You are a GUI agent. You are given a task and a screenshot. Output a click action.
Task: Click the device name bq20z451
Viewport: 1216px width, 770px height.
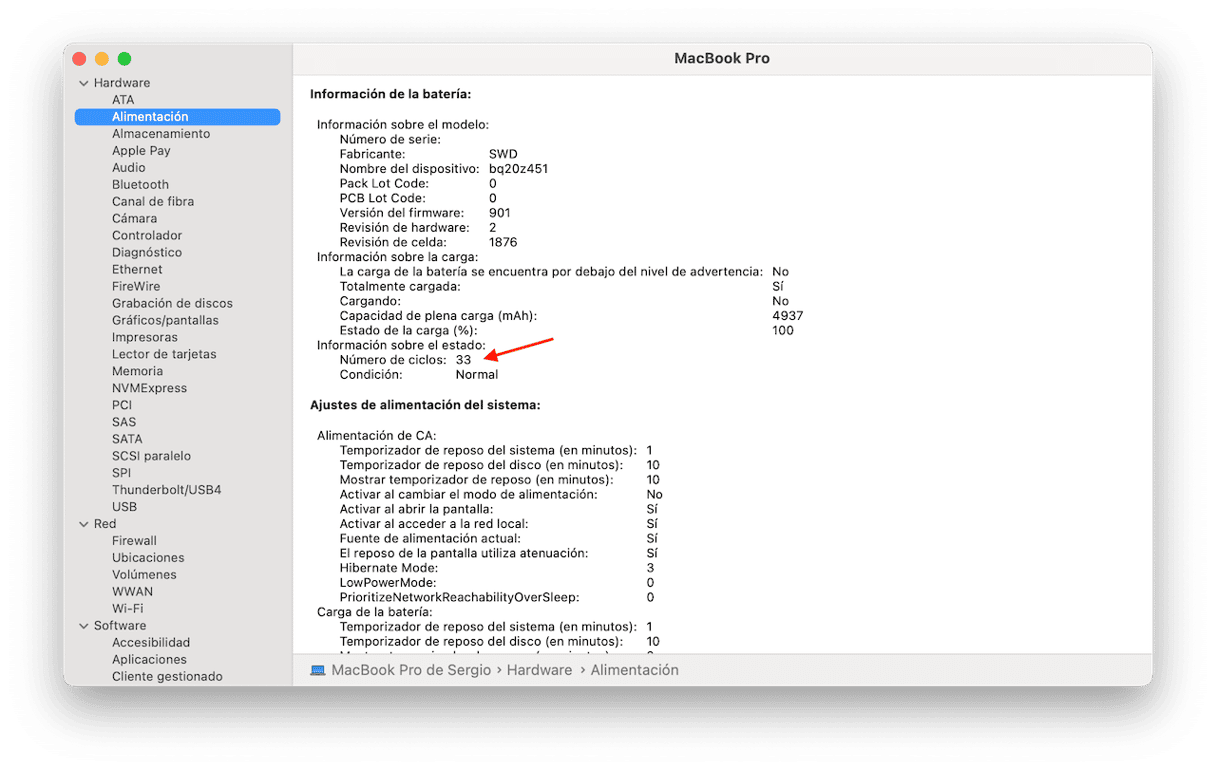coord(518,169)
